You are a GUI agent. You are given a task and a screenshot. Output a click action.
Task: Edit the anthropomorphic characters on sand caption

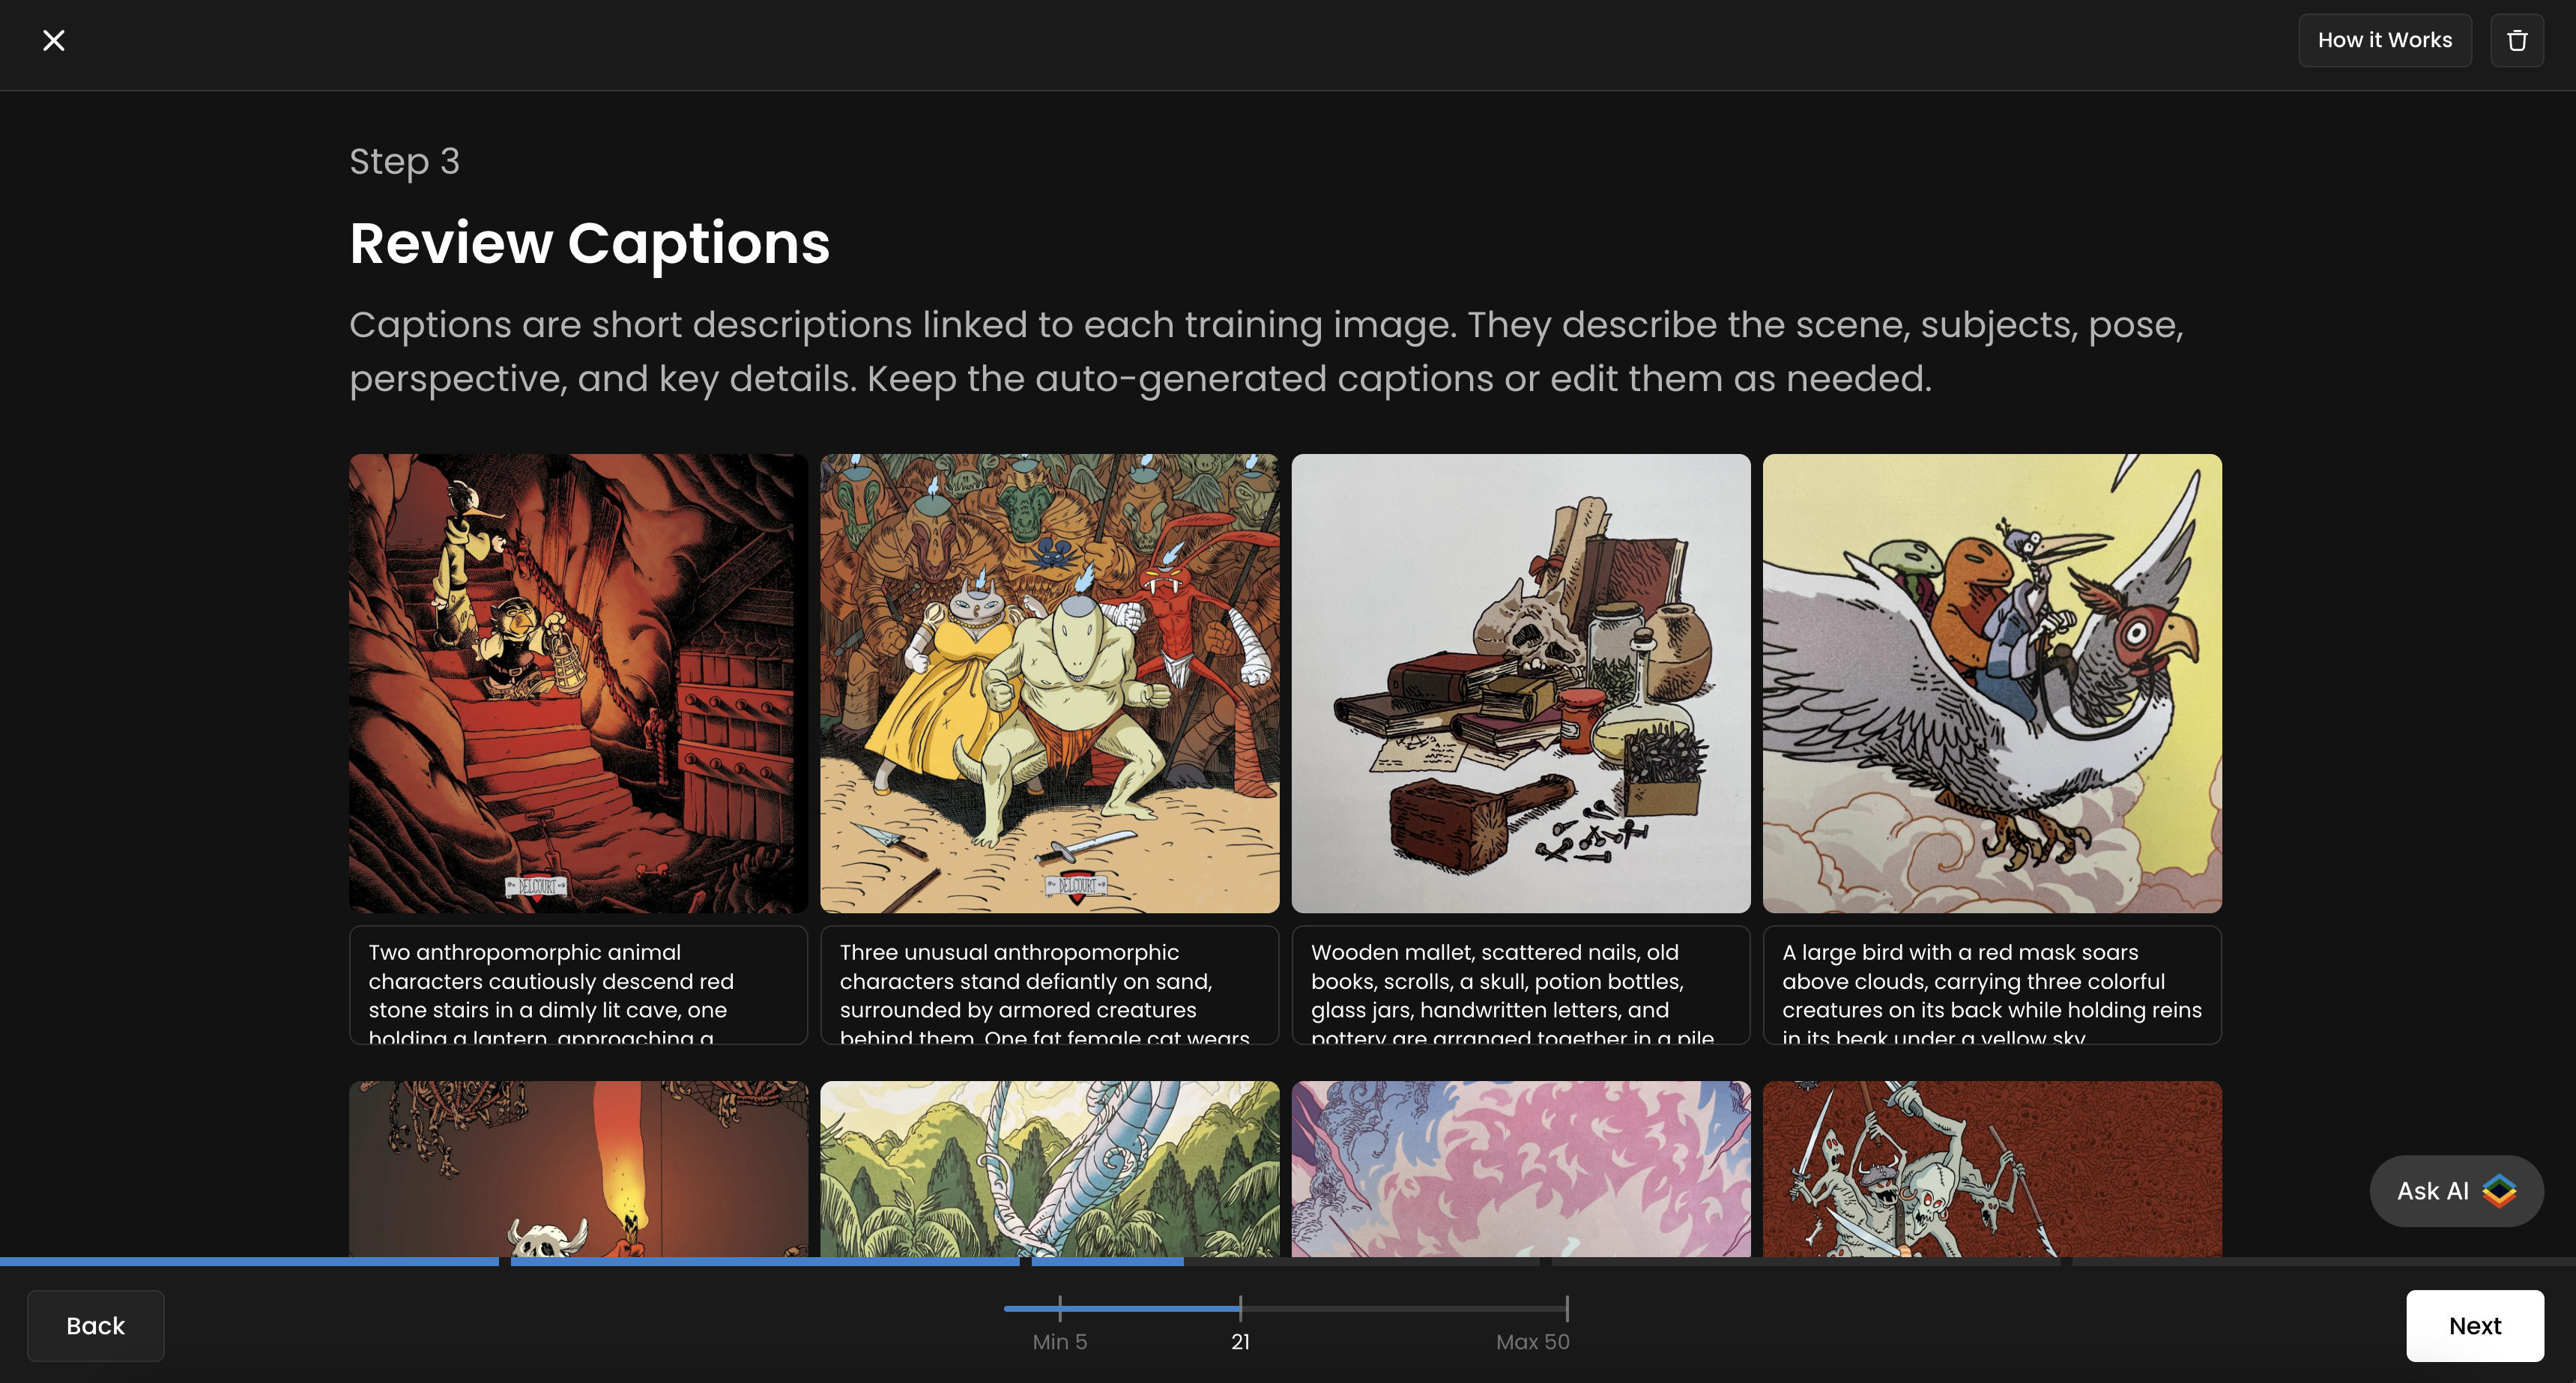tap(1049, 985)
